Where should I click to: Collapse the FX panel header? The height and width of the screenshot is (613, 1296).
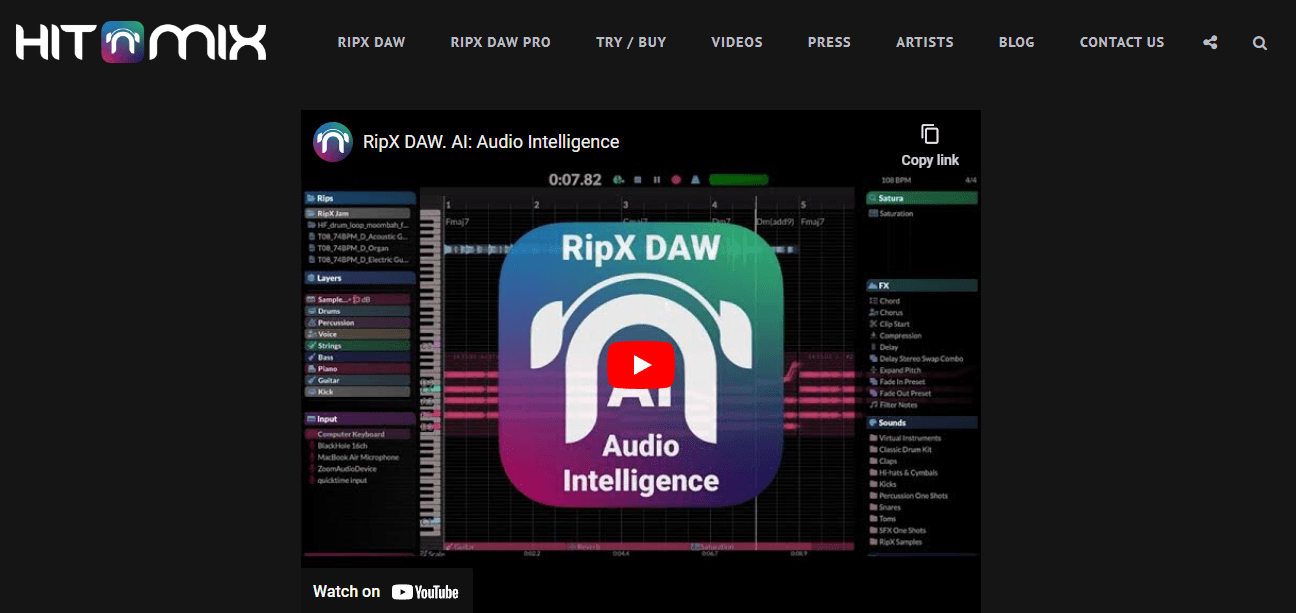point(921,286)
